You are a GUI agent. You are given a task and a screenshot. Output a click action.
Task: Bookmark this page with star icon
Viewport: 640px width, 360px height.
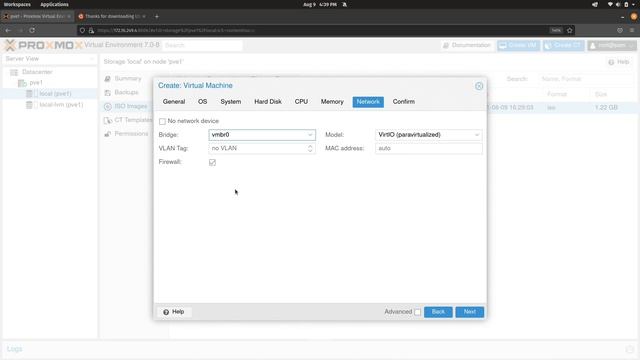(x=570, y=30)
